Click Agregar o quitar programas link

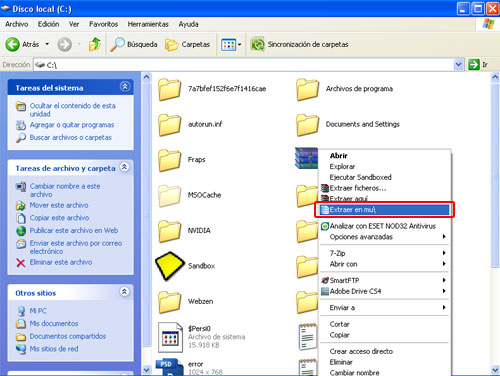tap(72, 125)
